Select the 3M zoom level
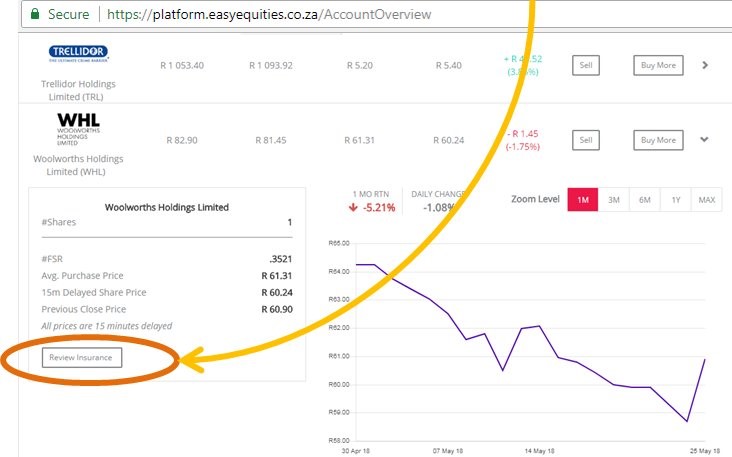 [x=614, y=200]
